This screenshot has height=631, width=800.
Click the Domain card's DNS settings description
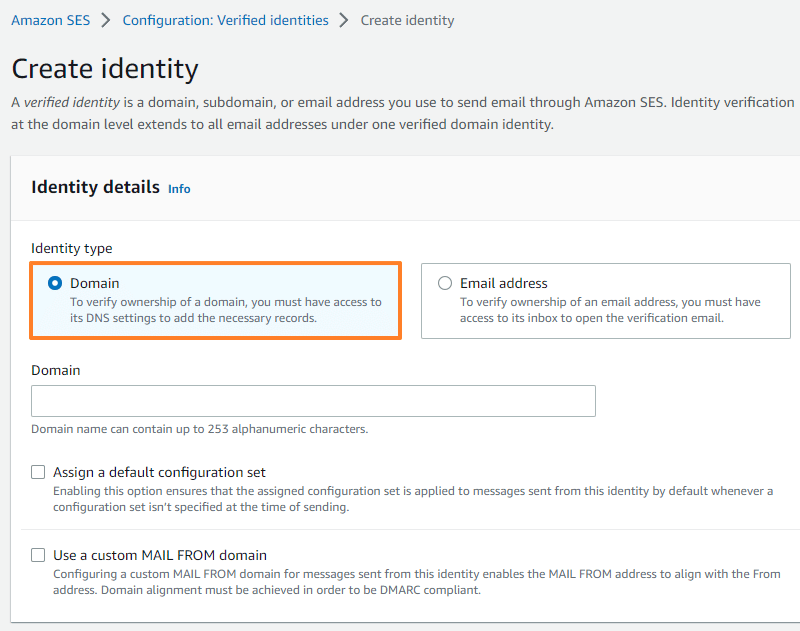[225, 310]
